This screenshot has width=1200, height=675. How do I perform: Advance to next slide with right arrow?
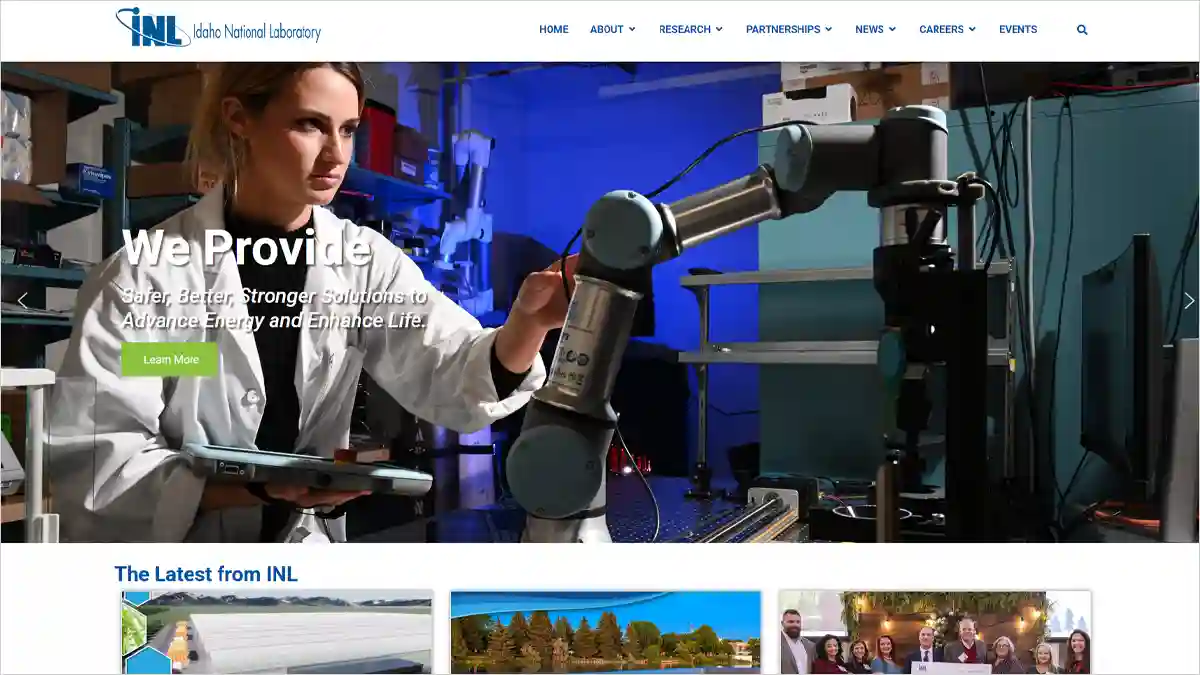click(1188, 300)
